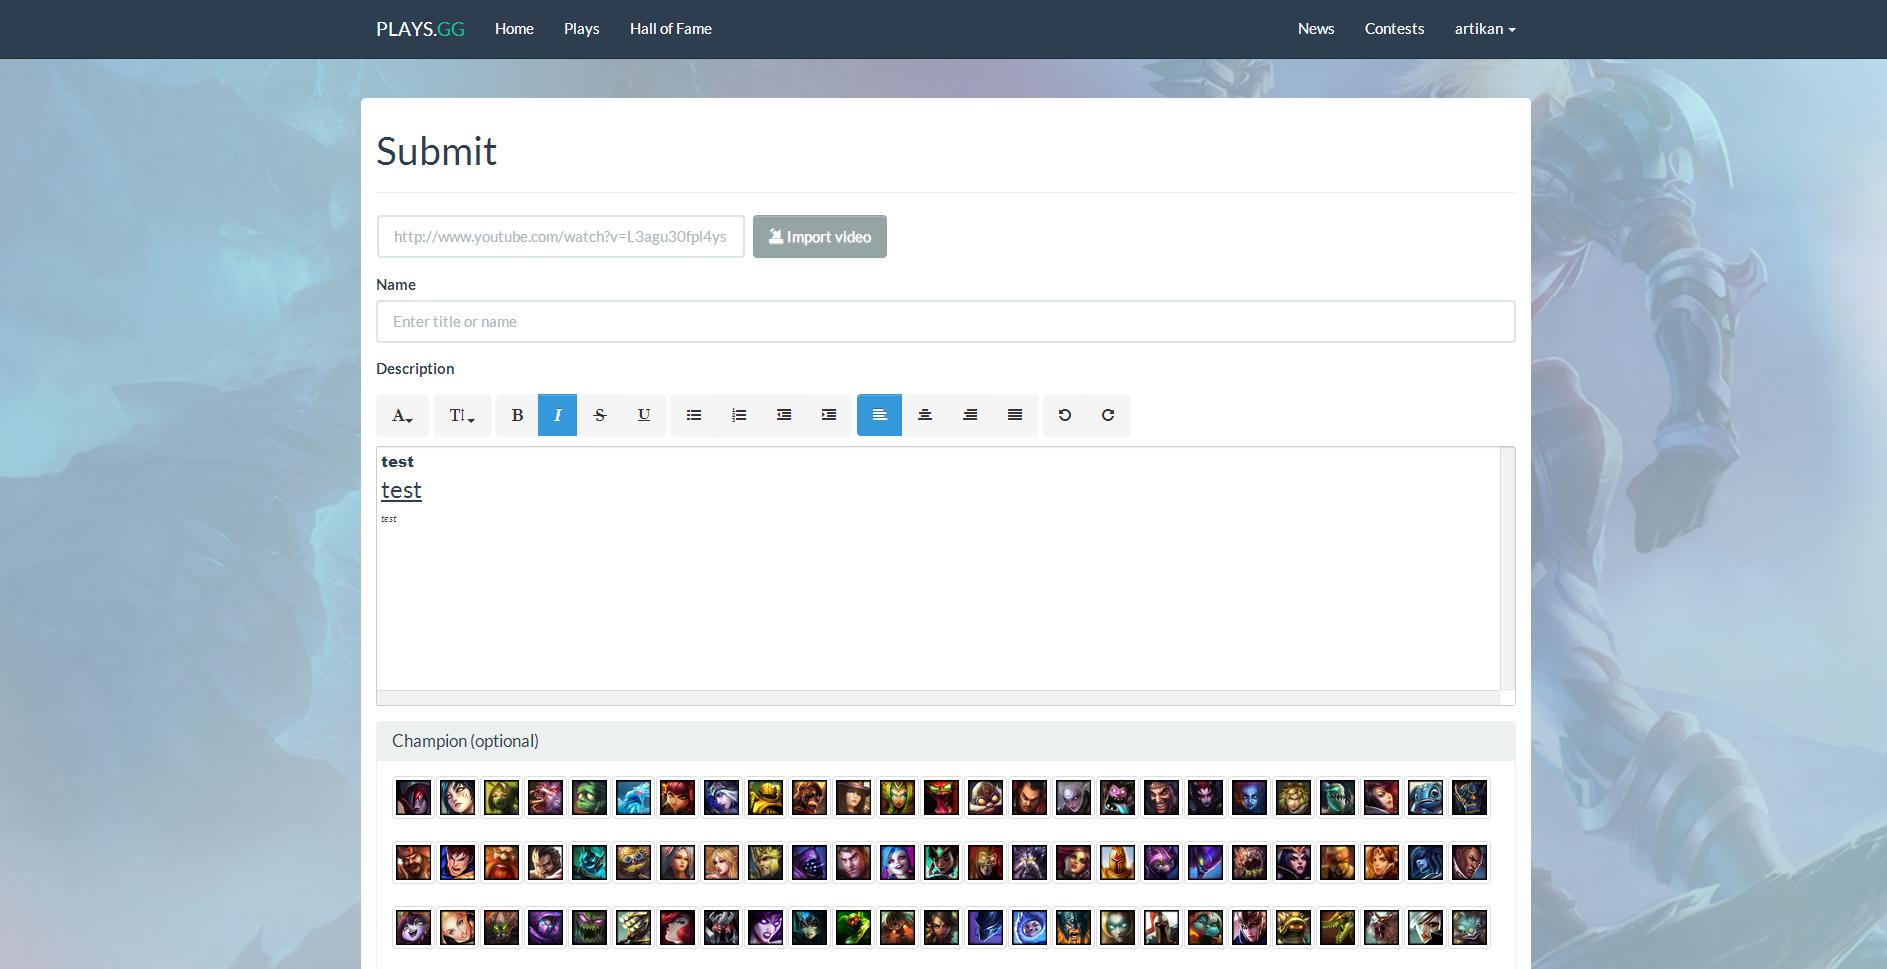Click the Import video button
Image resolution: width=1887 pixels, height=969 pixels.
tap(820, 237)
